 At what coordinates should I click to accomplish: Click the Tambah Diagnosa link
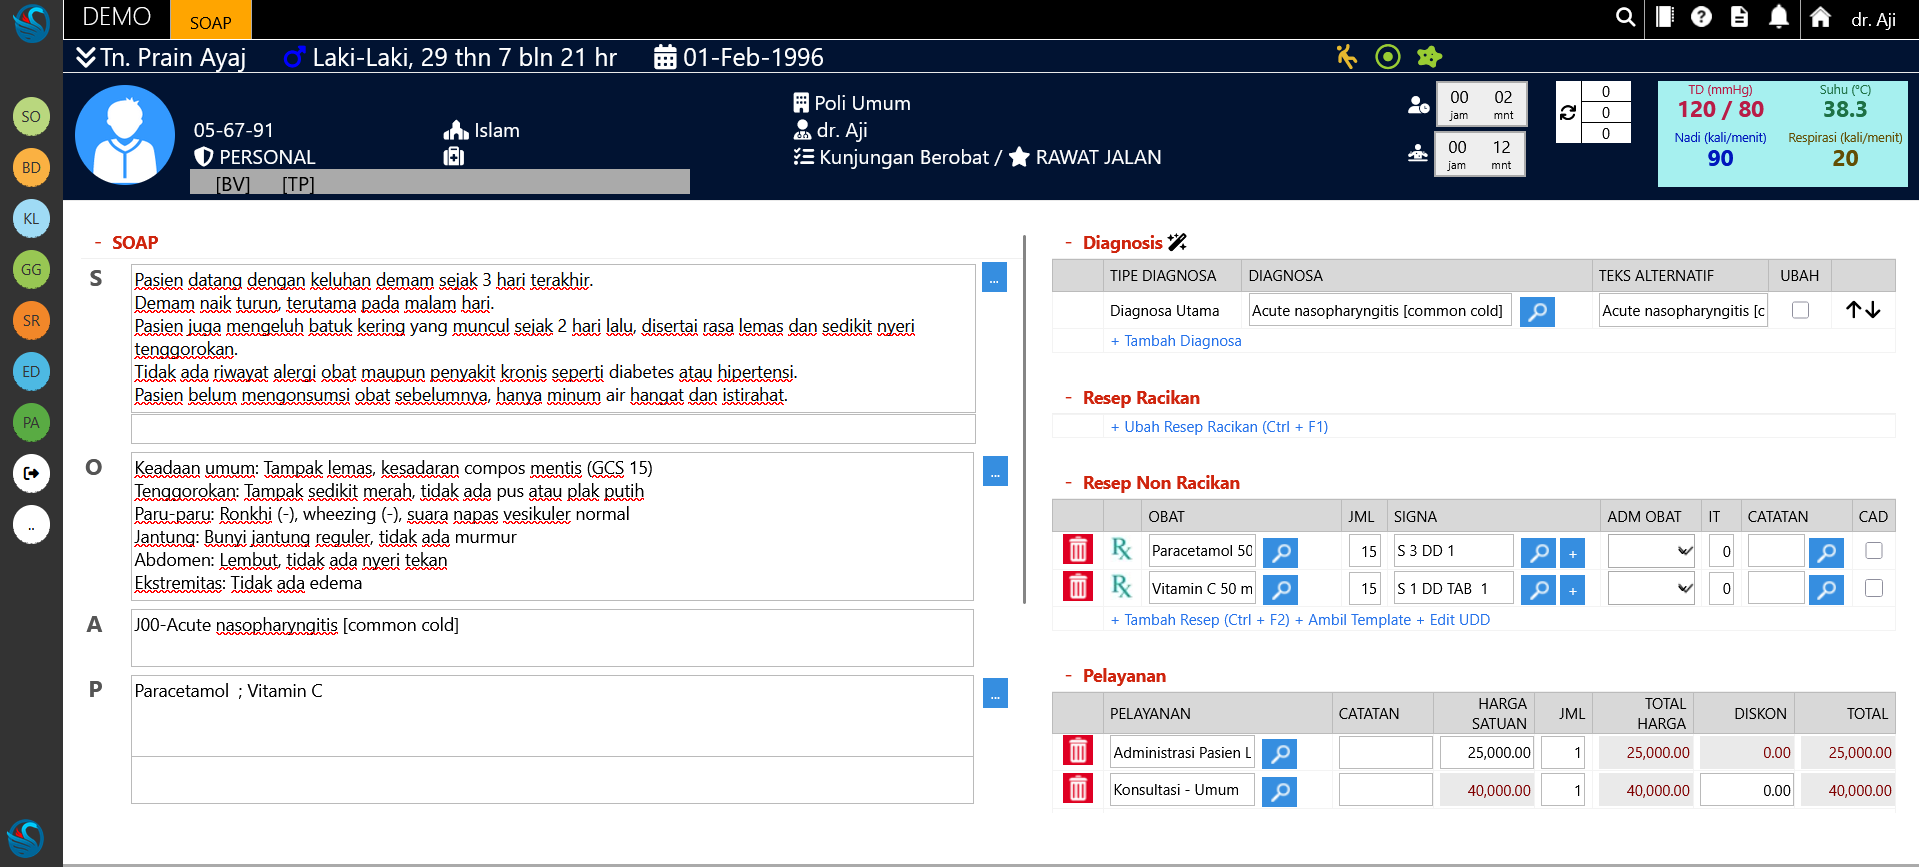[1176, 341]
